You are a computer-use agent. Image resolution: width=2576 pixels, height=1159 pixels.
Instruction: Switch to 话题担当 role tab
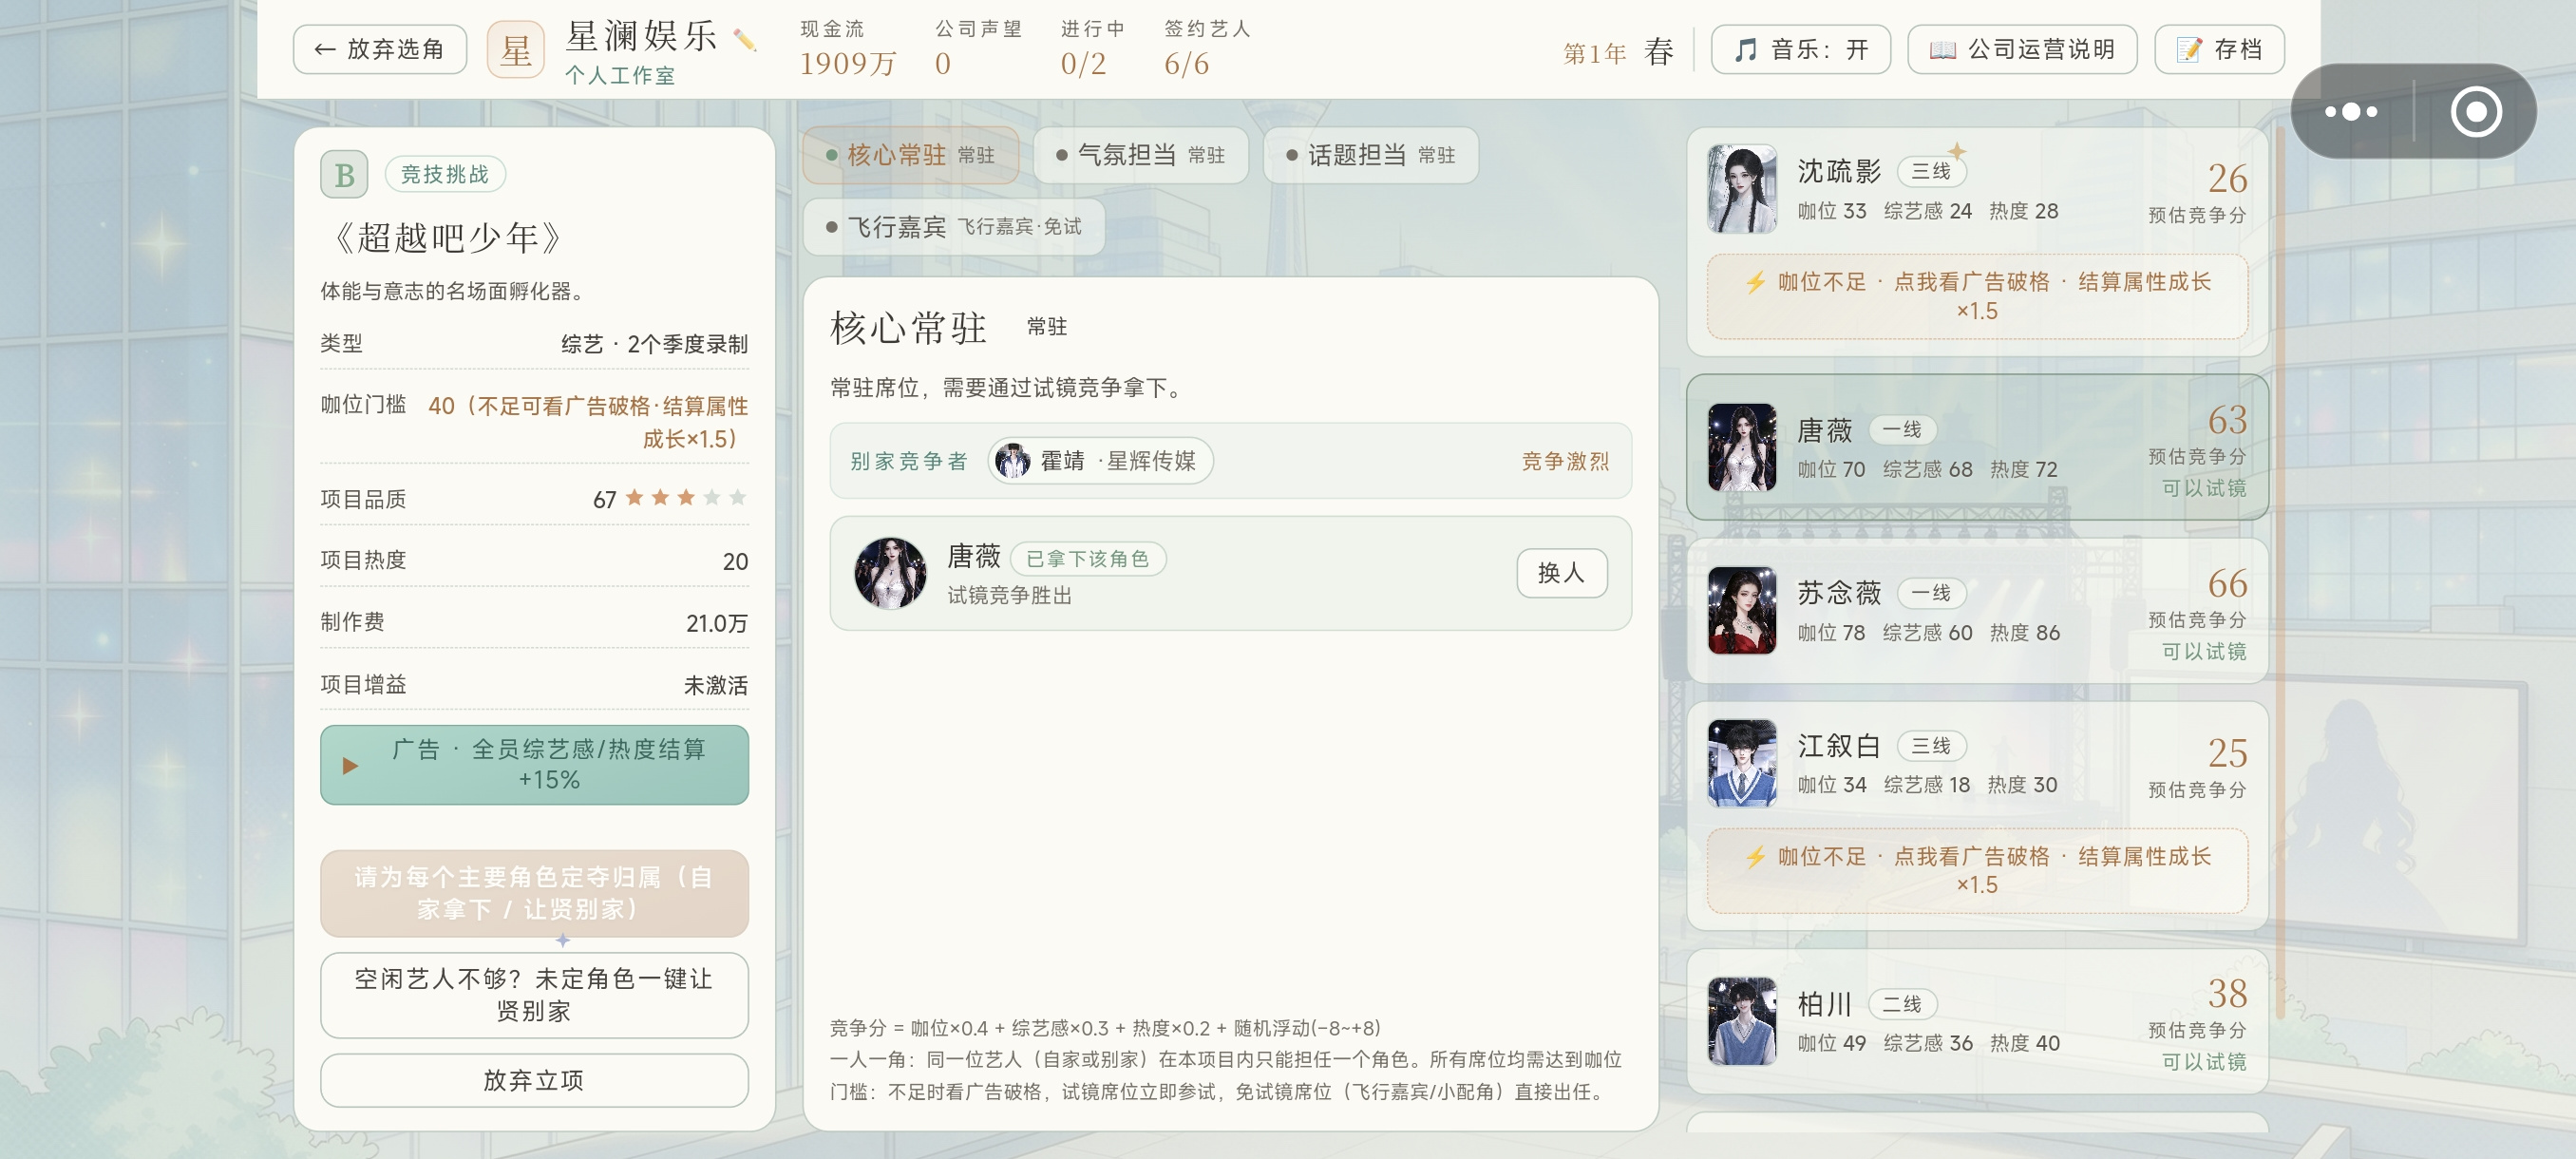coord(1370,155)
